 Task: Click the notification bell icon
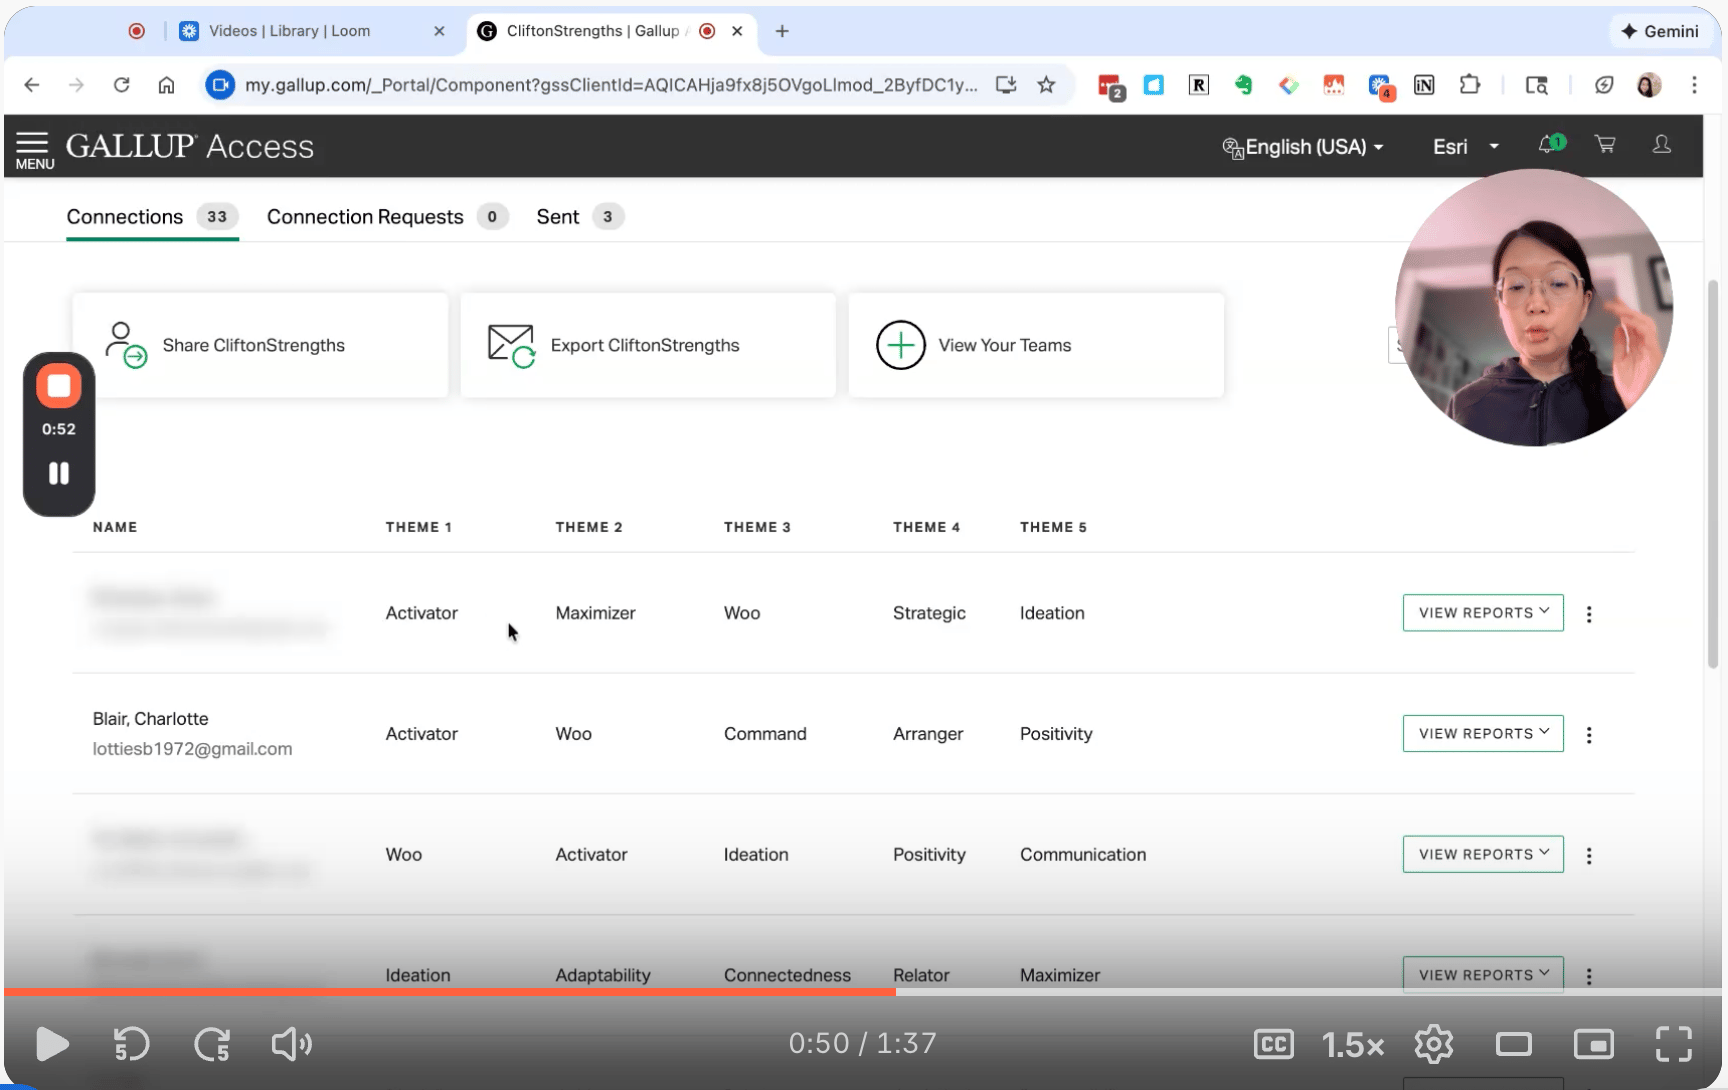coord(1549,145)
